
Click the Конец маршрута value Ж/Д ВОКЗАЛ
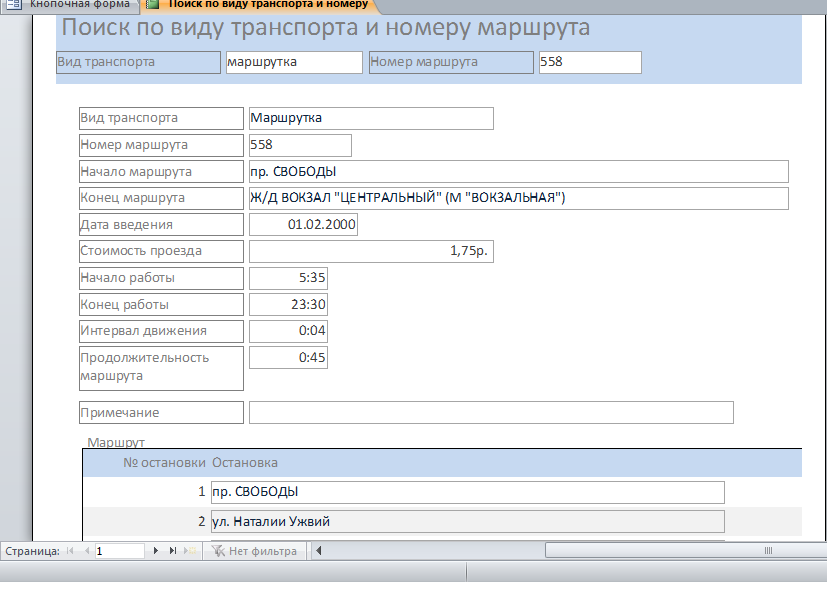point(519,198)
